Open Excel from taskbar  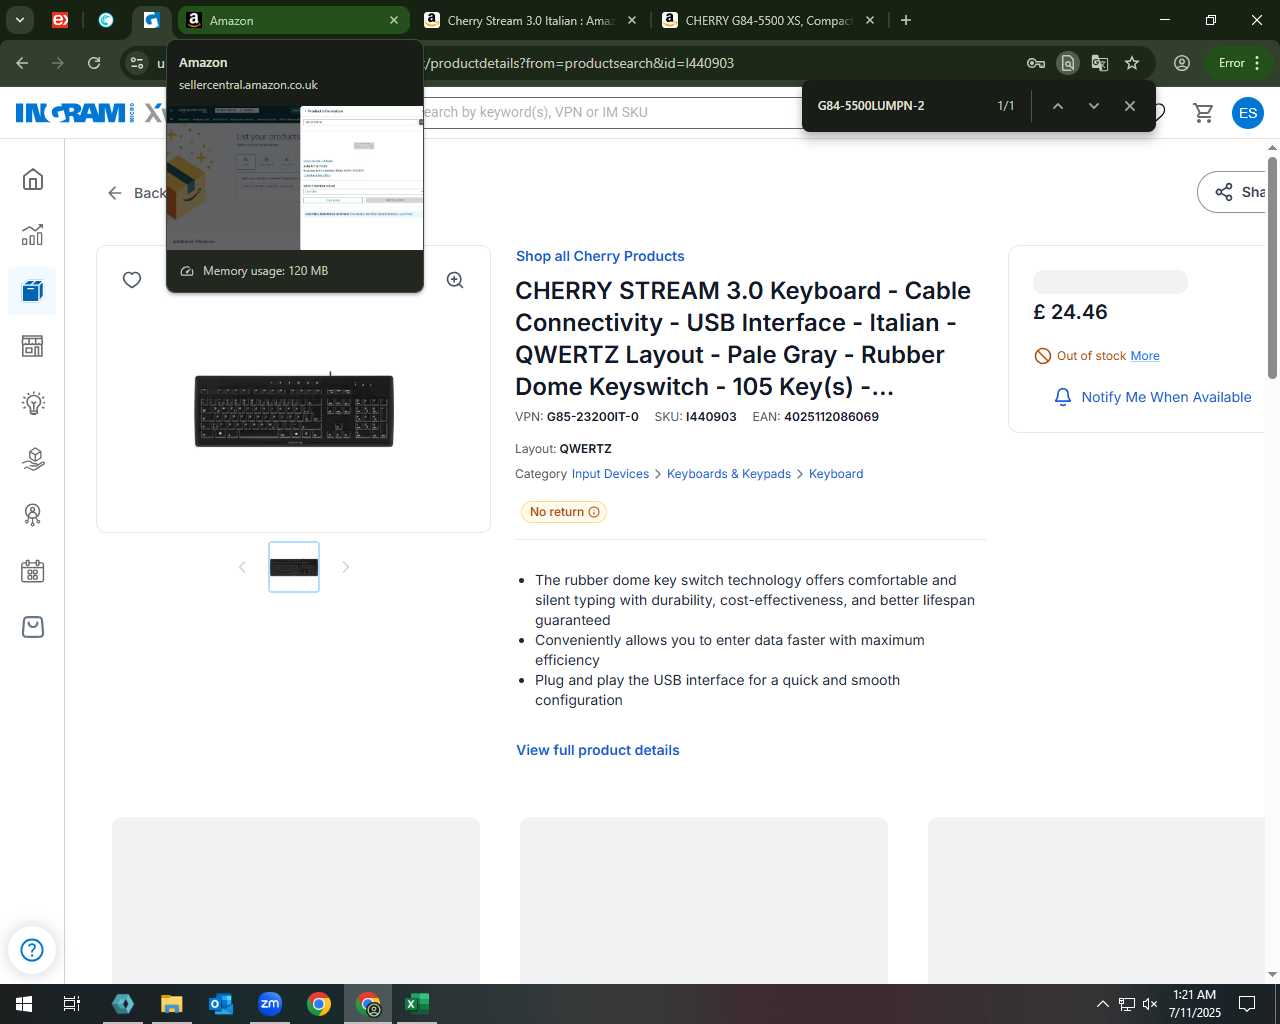pyautogui.click(x=417, y=1004)
